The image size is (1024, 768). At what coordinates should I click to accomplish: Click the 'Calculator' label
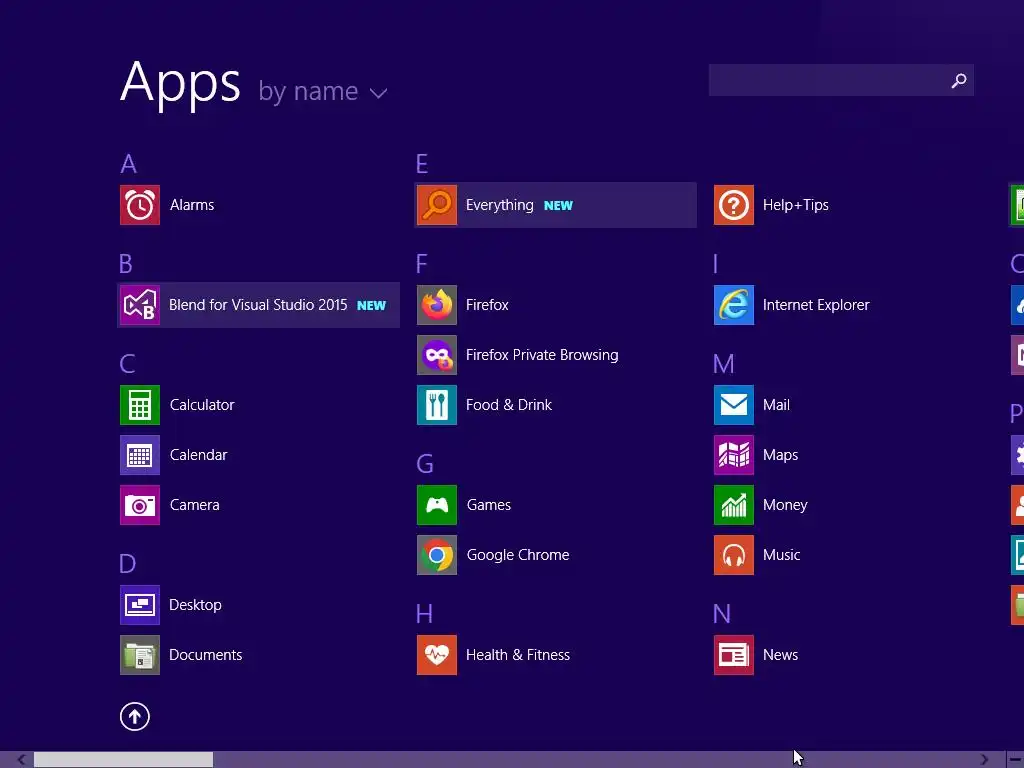[202, 405]
